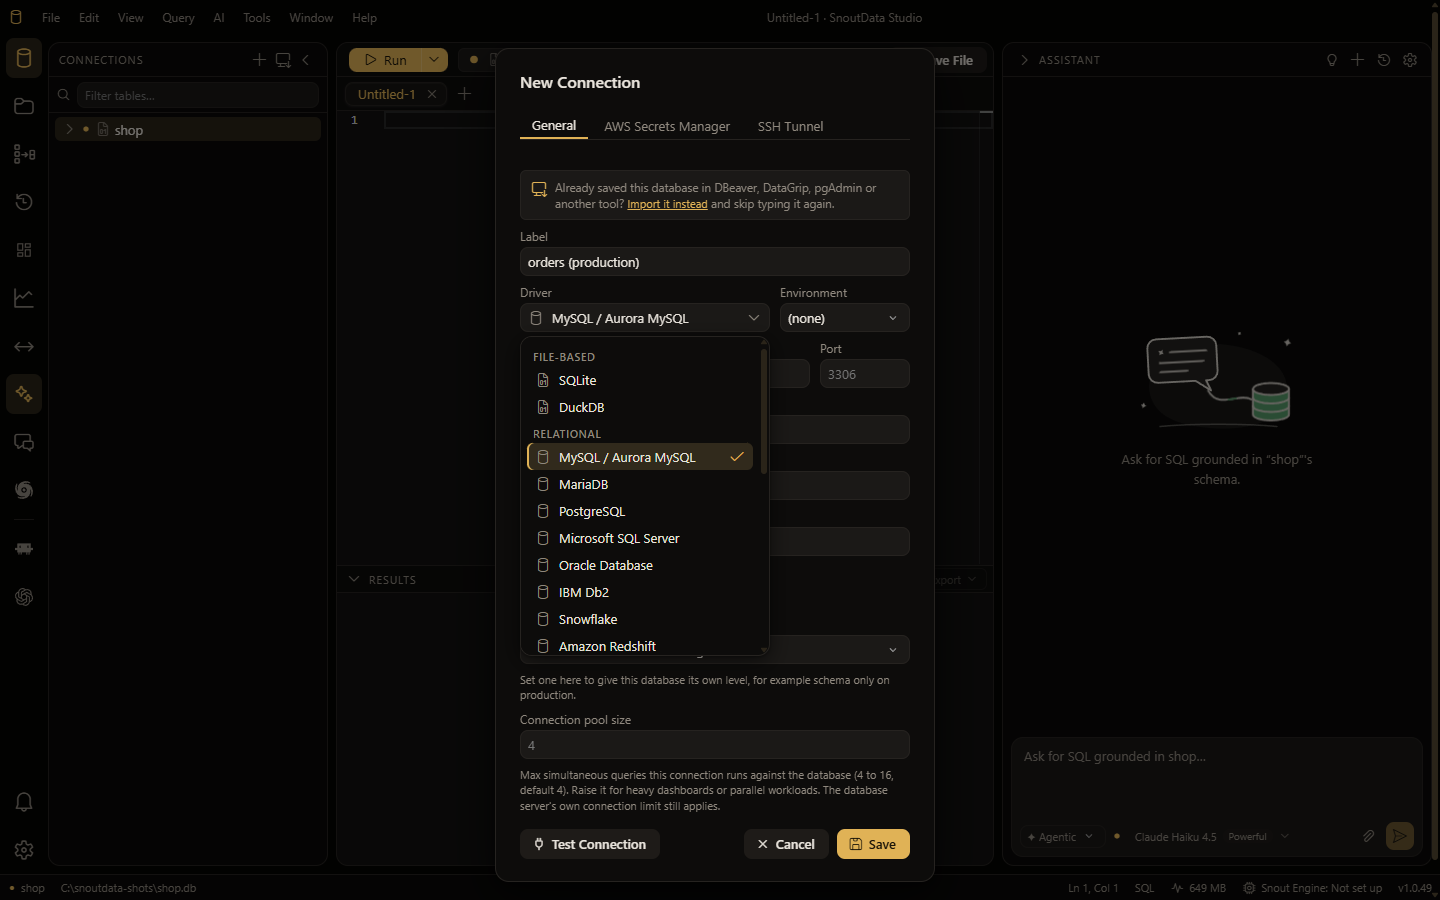The image size is (1440, 900).
Task: Open the Agentic mode dropdown
Action: 1060,837
